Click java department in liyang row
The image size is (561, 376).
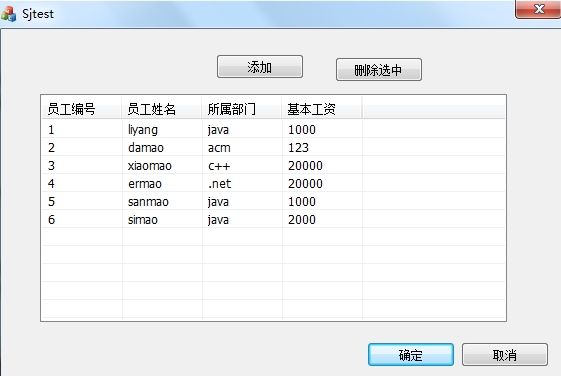click(x=243, y=129)
